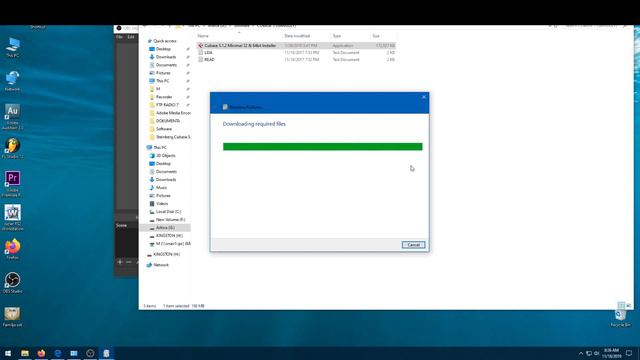Viewport: 640px width, 360px height.
Task: Click the taskbar clock and date
Action: 611,353
